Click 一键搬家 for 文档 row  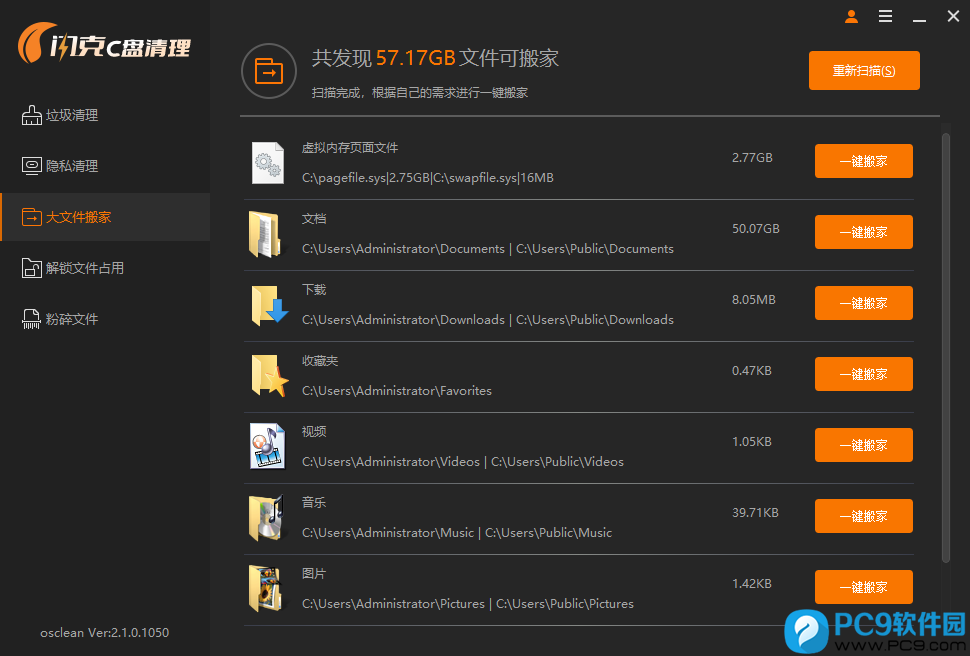tap(864, 232)
